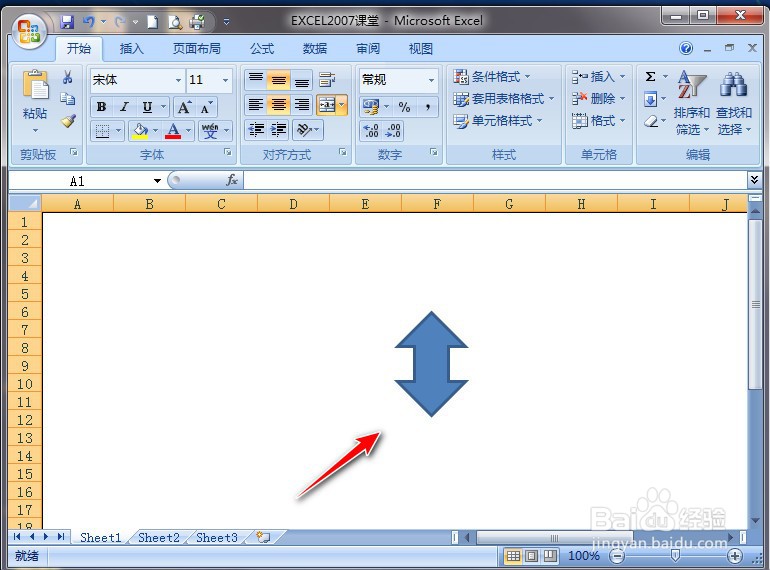Create new blank workbook icon
The width and height of the screenshot is (770, 570).
pos(153,22)
